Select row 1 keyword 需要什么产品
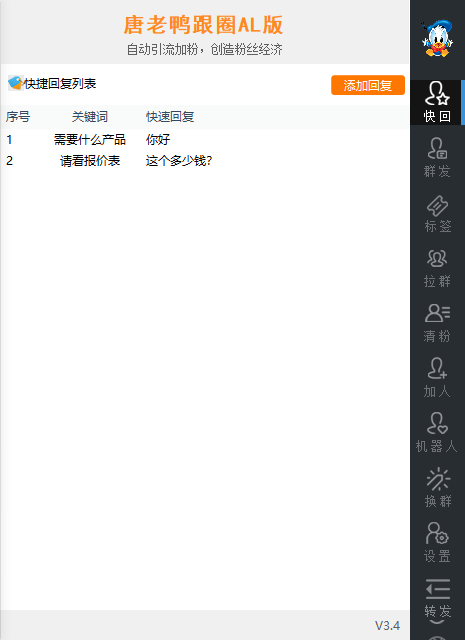The width and height of the screenshot is (465, 640). tap(90, 140)
